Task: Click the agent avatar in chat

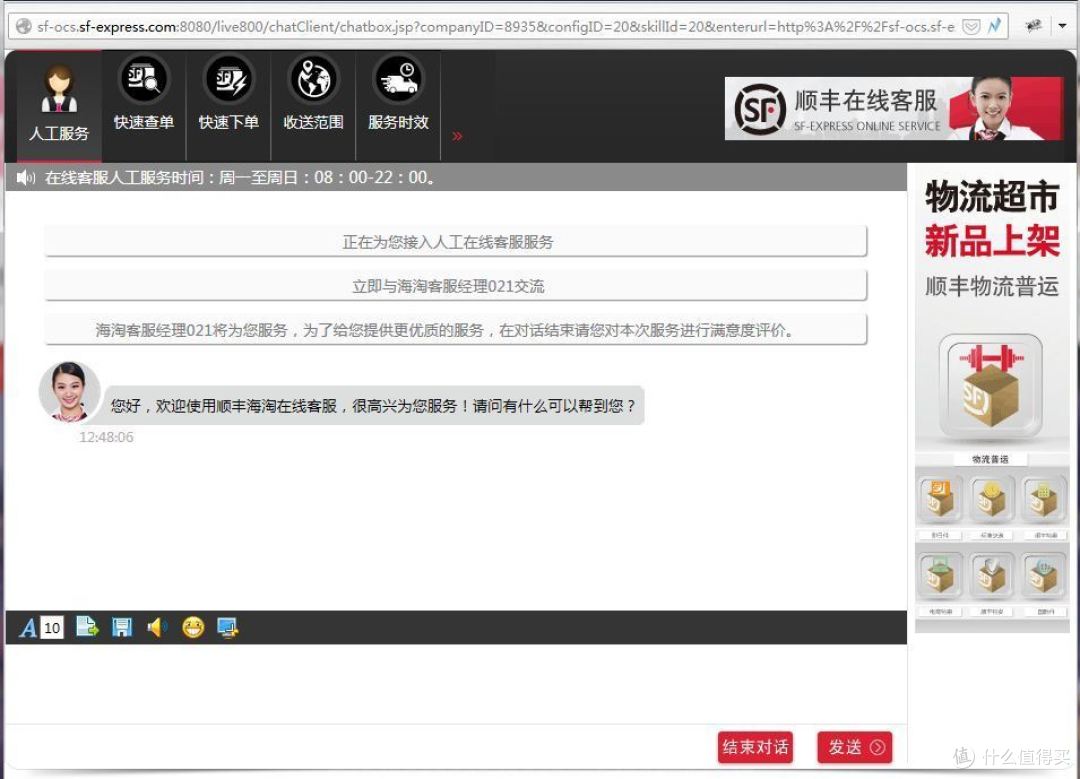Action: coord(70,391)
